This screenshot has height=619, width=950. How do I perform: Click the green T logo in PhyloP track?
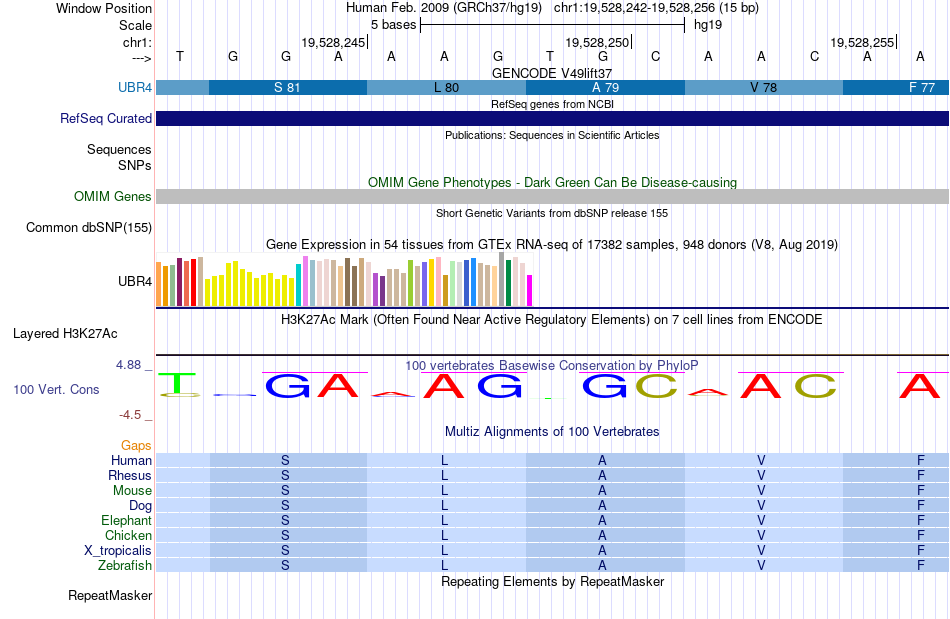coord(179,385)
